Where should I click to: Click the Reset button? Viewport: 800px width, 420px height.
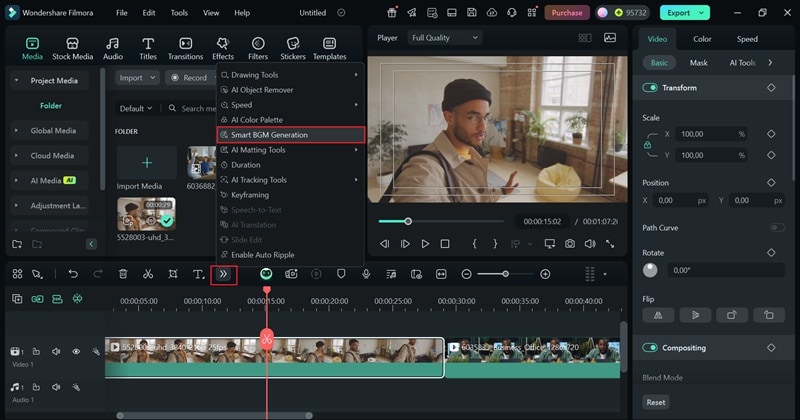point(656,402)
